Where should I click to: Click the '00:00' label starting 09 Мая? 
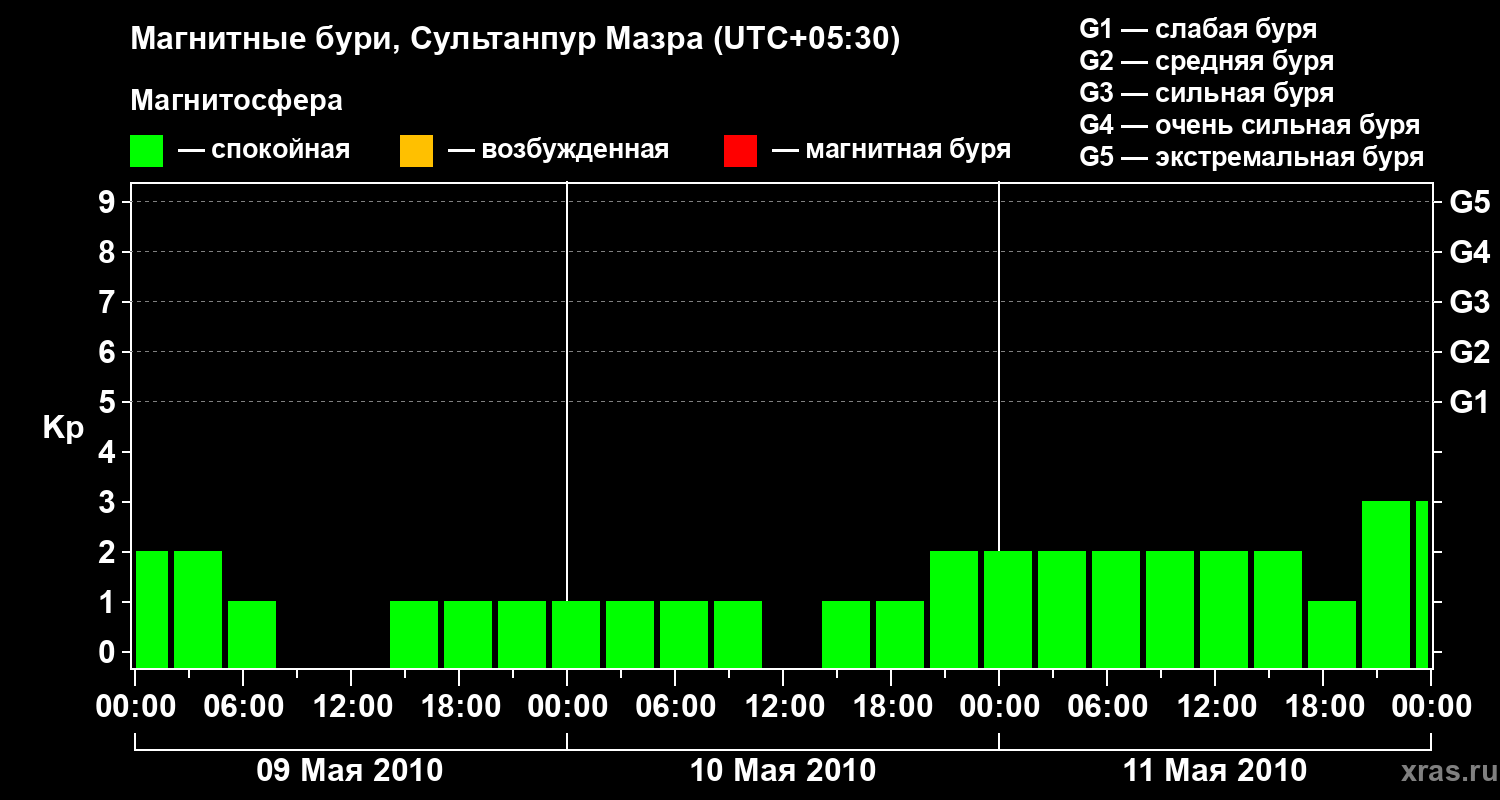pos(134,706)
